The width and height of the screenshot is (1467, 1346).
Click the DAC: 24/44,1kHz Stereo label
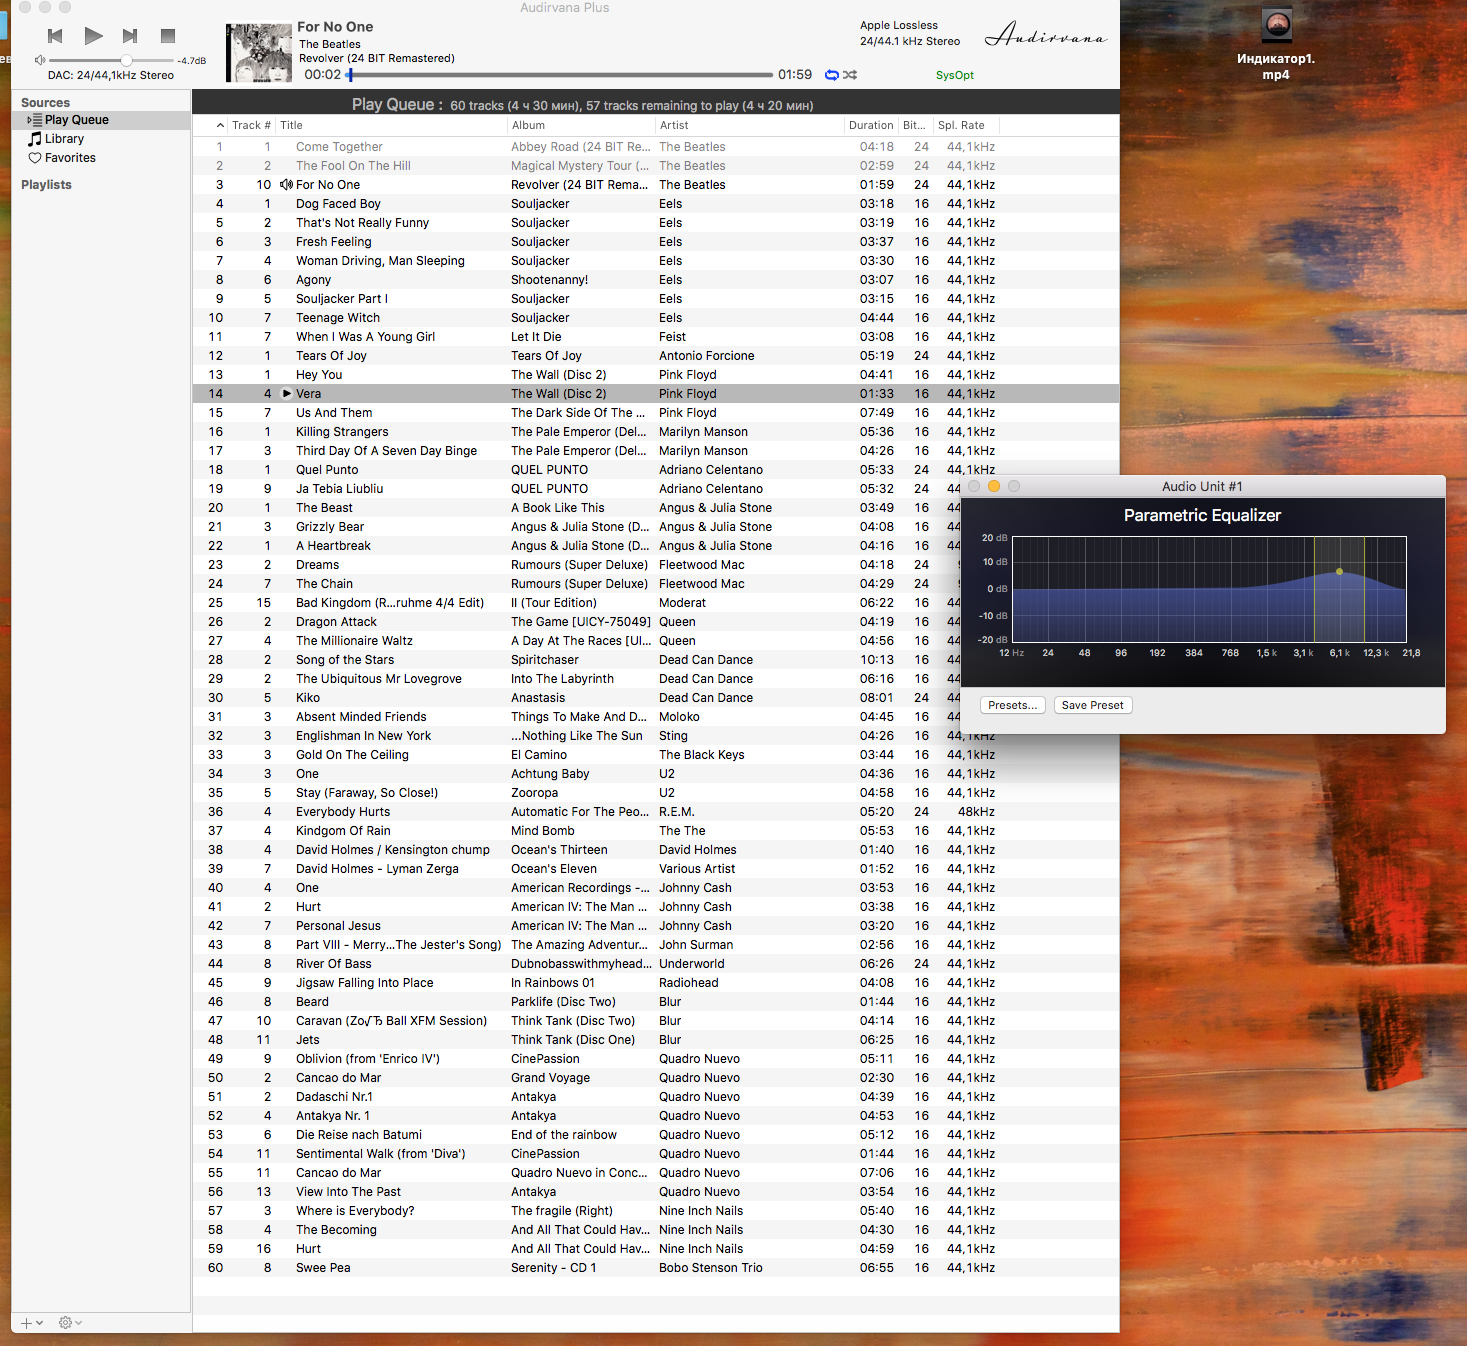[x=111, y=75]
